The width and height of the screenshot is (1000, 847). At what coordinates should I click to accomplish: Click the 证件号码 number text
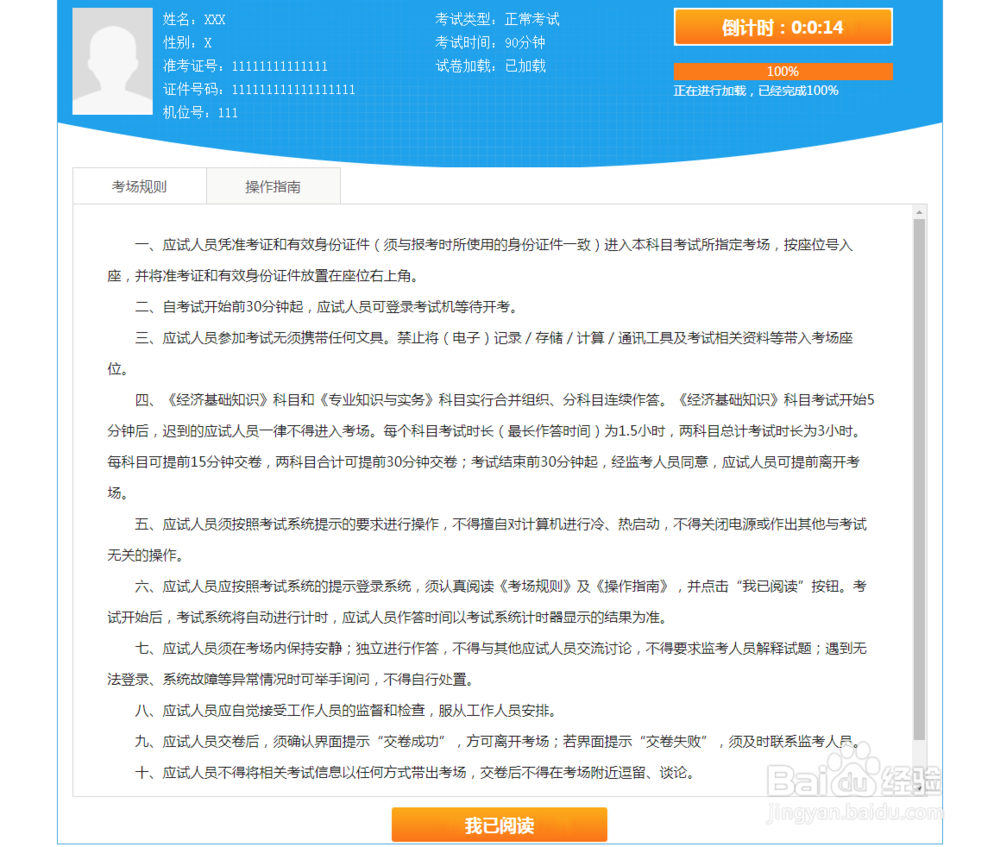259,89
